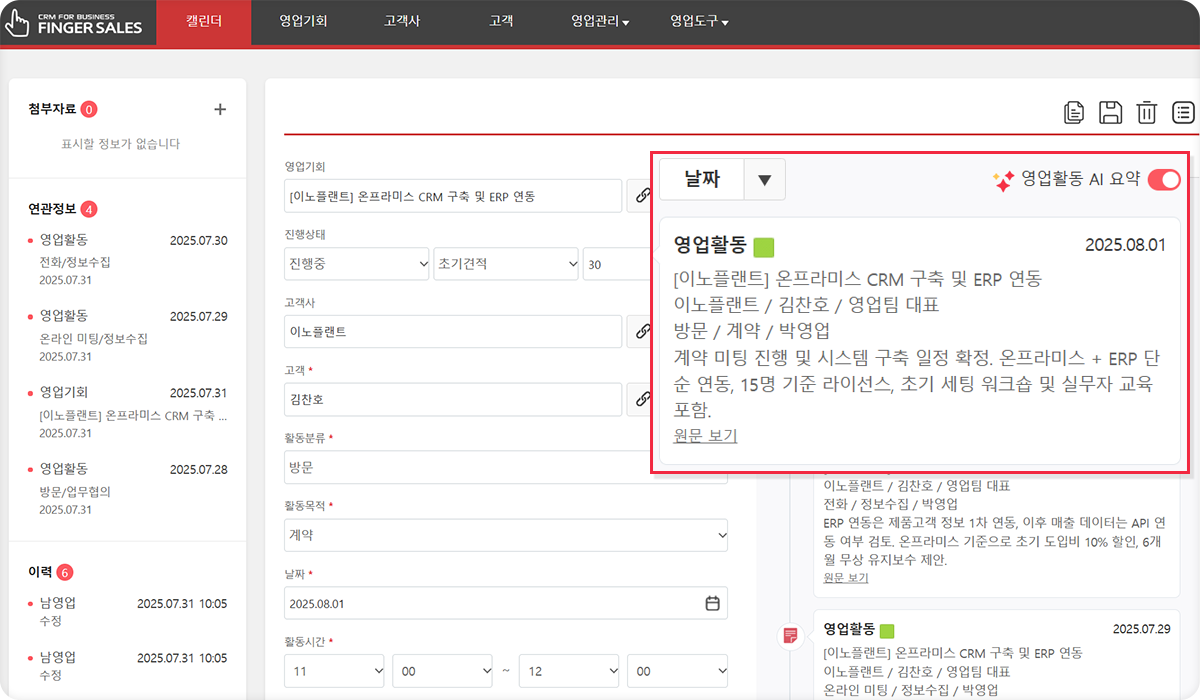
Task: Click the 연관정보 count badge
Action: click(89, 209)
